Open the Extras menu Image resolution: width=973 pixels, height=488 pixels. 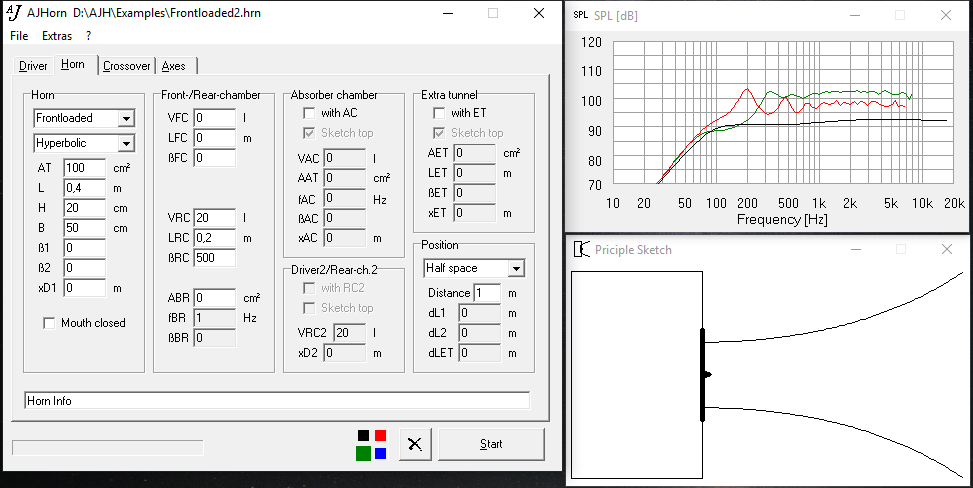(x=57, y=36)
